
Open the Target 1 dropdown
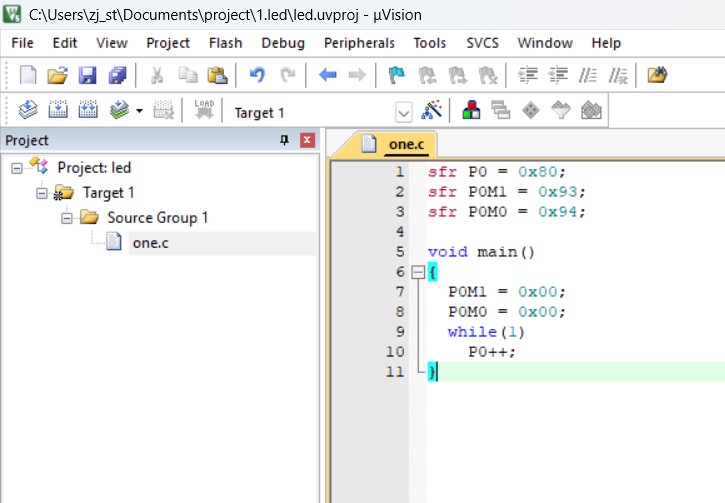(x=404, y=112)
